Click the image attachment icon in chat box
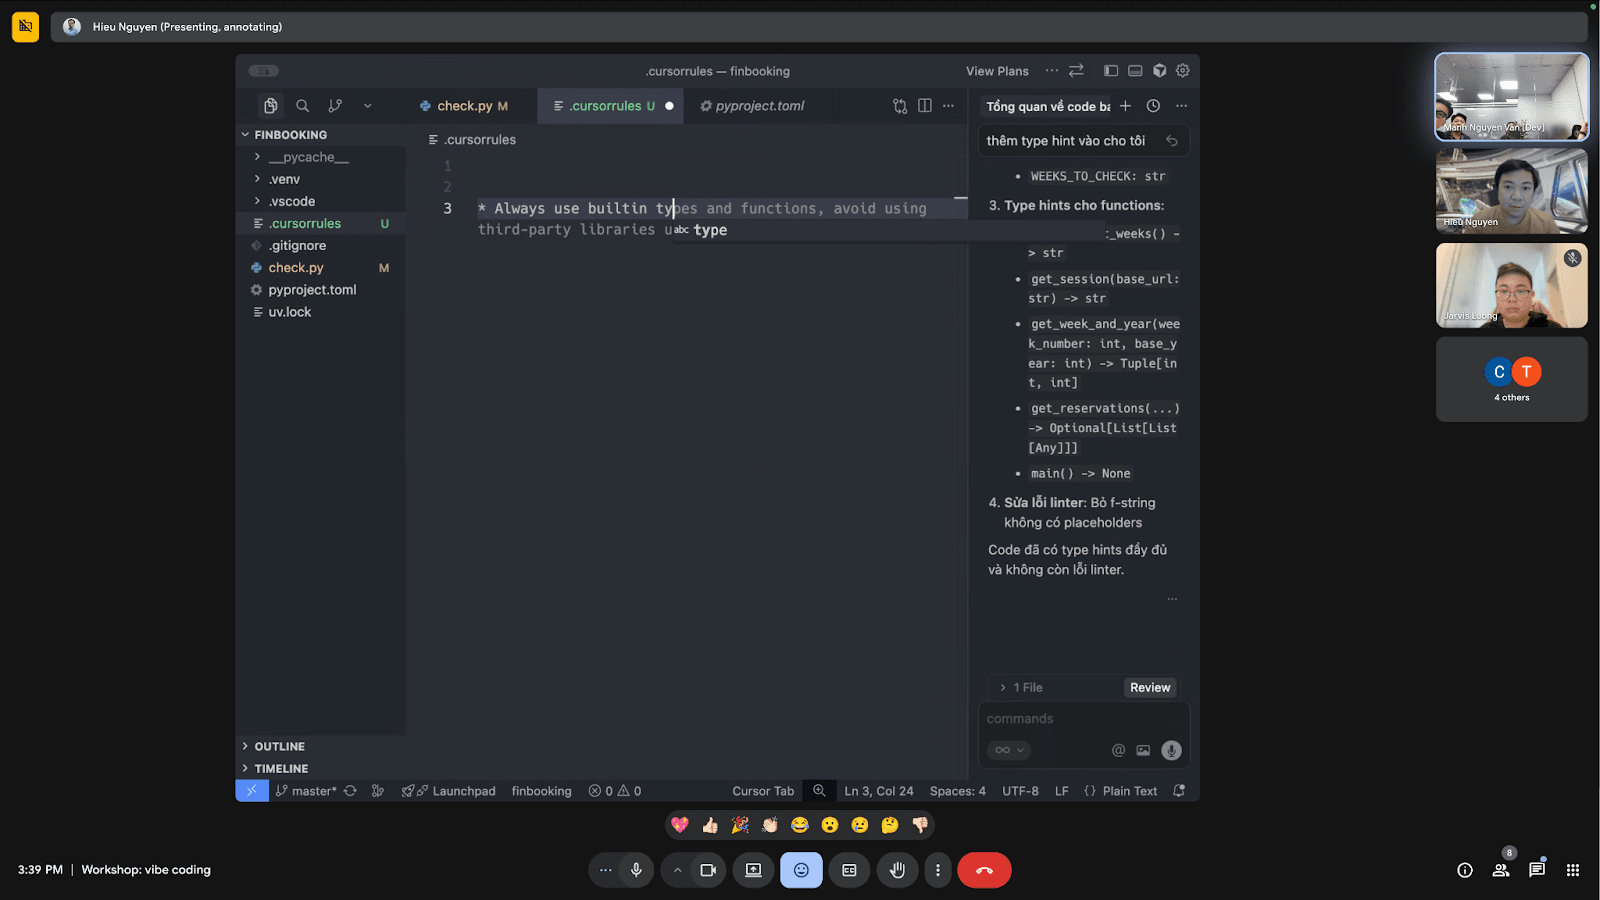This screenshot has height=900, width=1600. pyautogui.click(x=1143, y=750)
